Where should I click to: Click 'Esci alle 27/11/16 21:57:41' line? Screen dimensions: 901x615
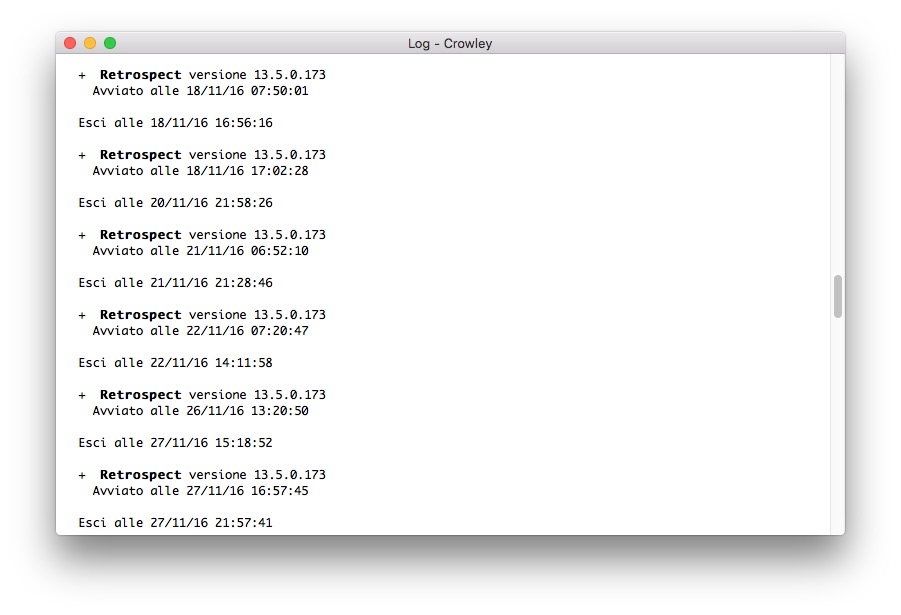point(175,522)
